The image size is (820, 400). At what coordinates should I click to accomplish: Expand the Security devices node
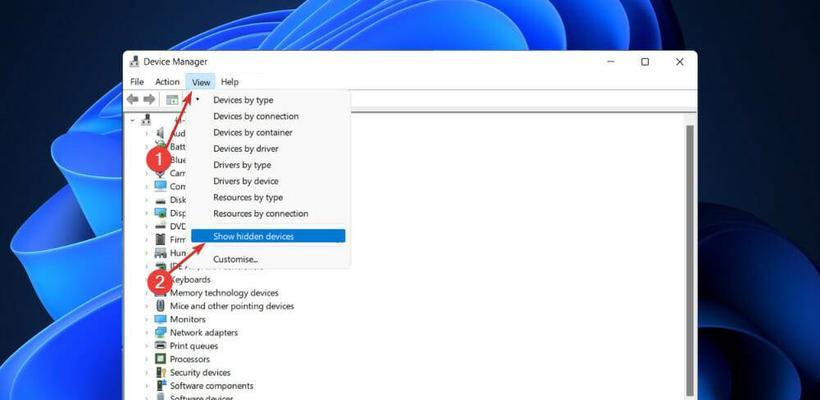pos(147,372)
